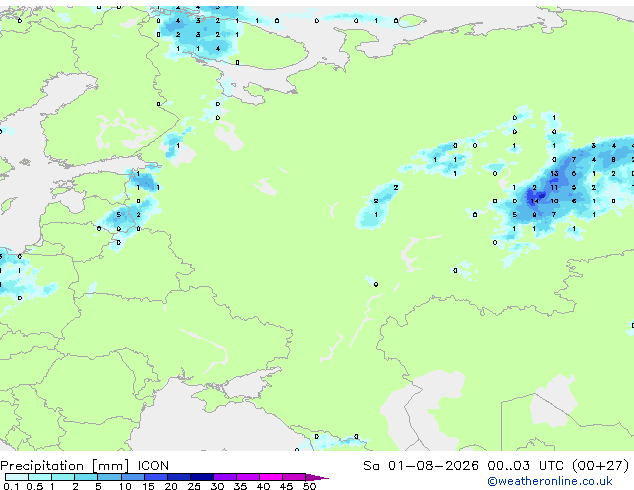
Task: Click the '13' precipitation value on the map
Action: pyautogui.click(x=554, y=173)
